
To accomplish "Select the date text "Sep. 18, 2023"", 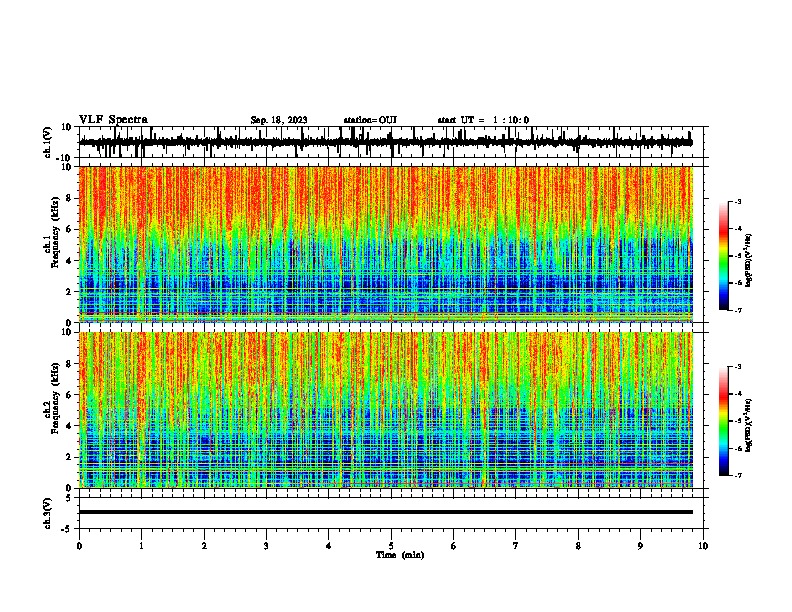I will (x=279, y=120).
